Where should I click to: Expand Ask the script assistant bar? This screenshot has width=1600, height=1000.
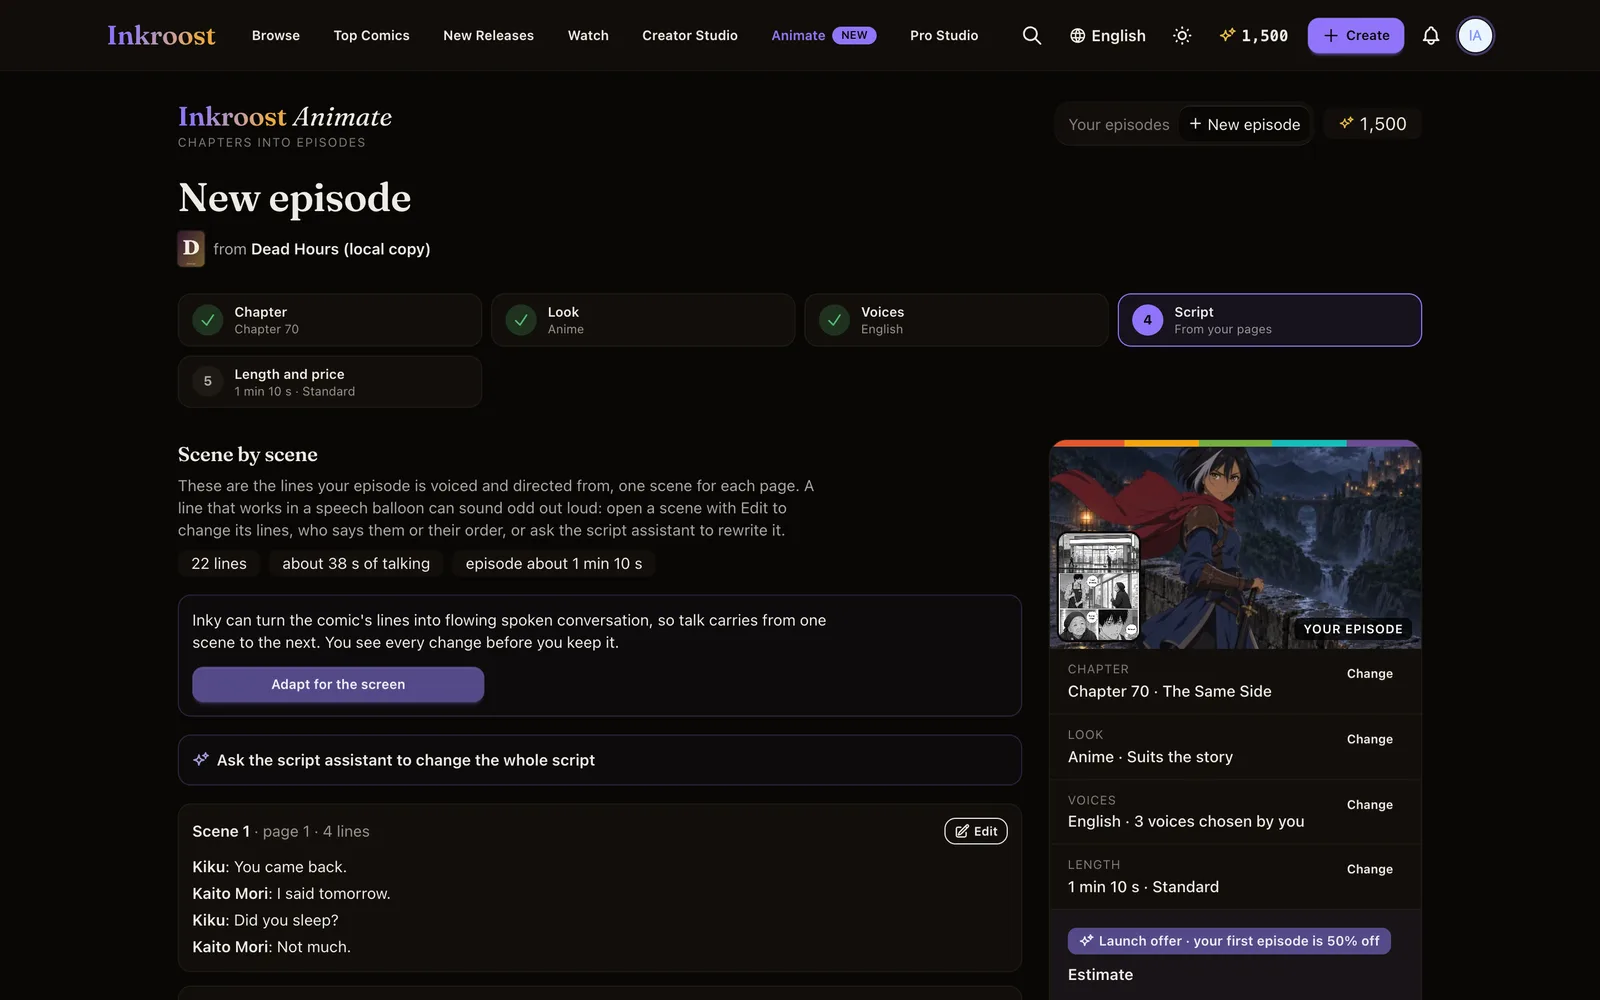click(599, 760)
